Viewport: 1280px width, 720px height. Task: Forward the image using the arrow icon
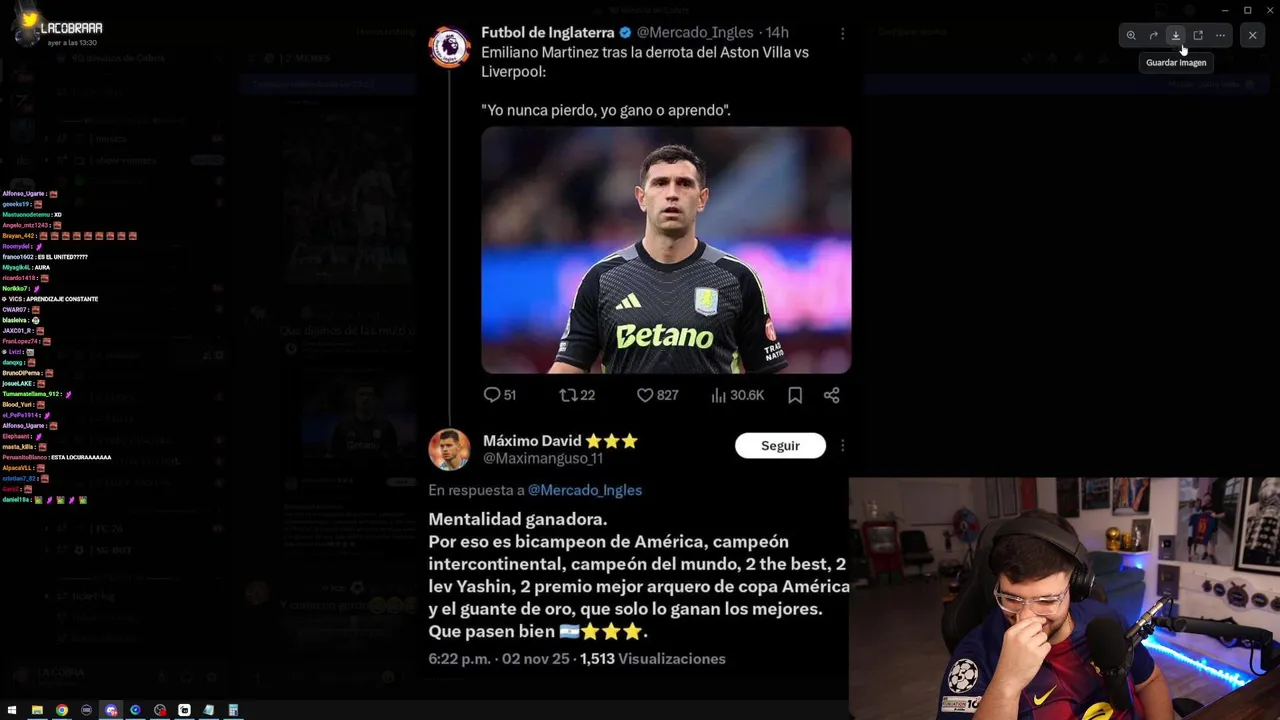1153,35
